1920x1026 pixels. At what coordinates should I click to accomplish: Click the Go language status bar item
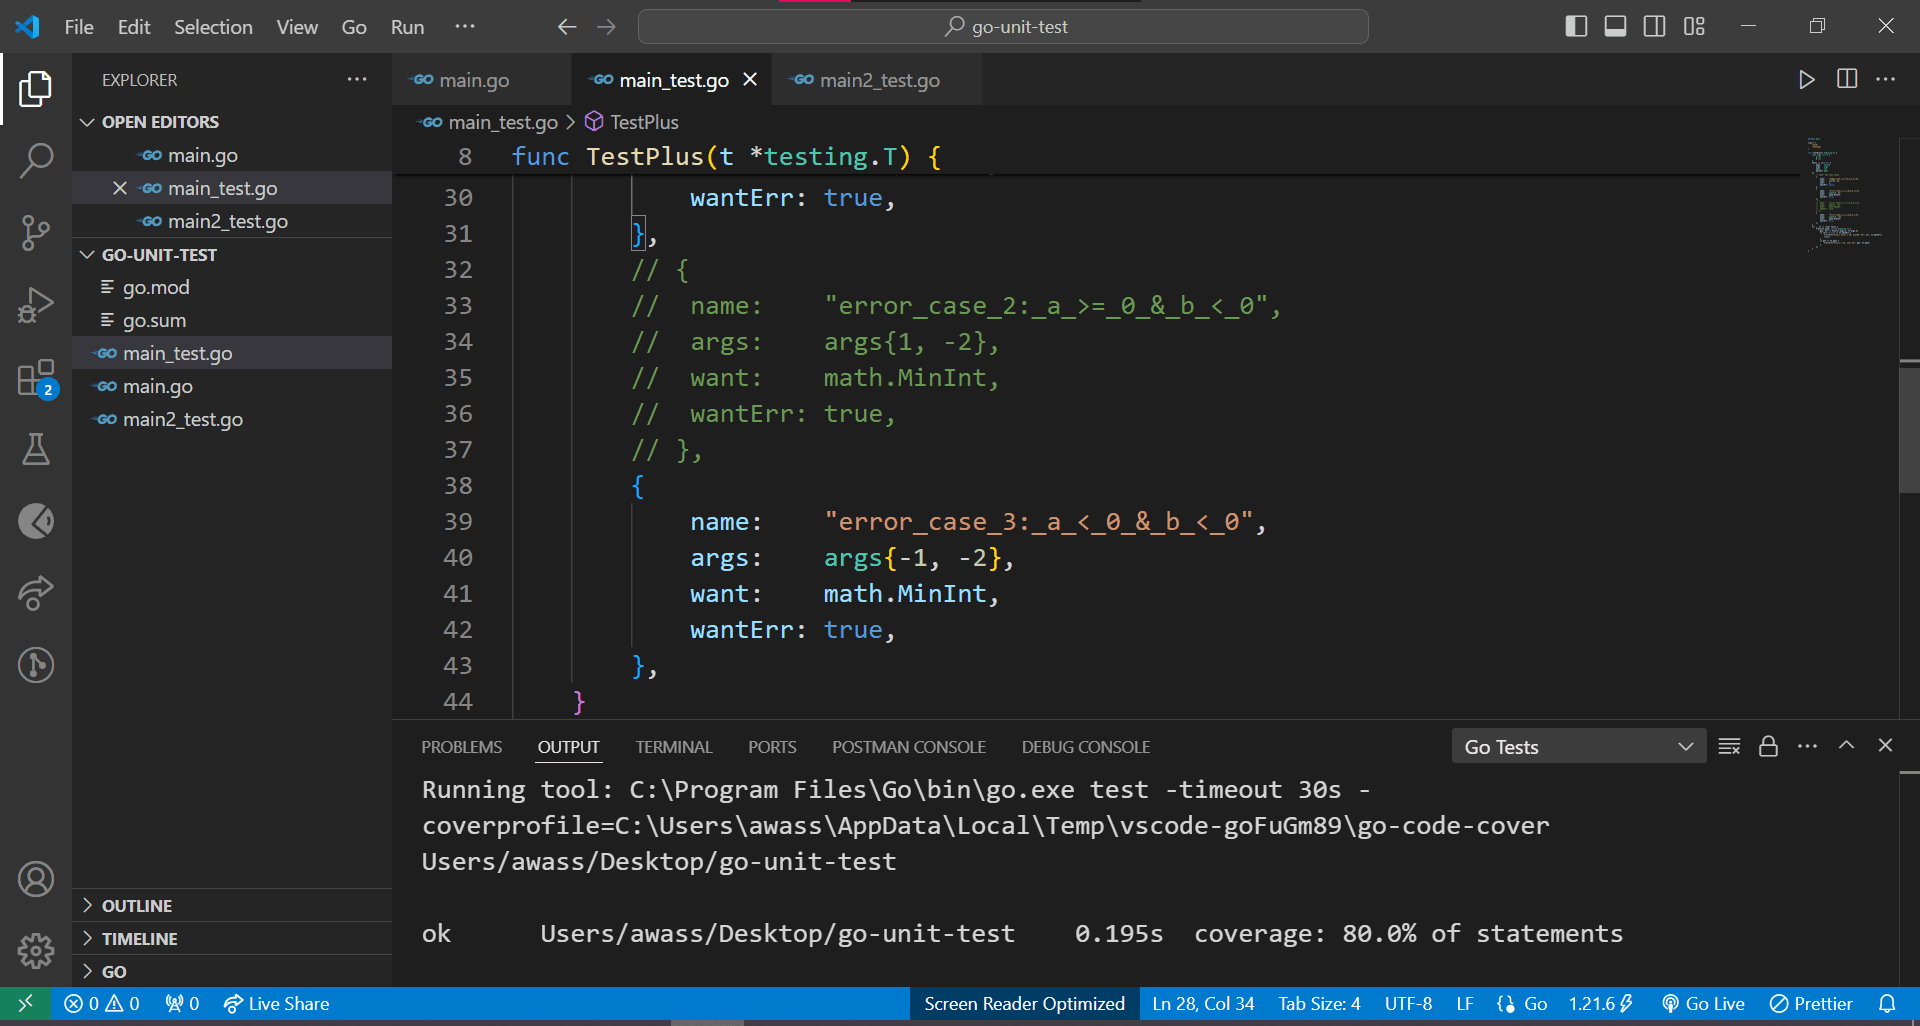(1520, 1003)
